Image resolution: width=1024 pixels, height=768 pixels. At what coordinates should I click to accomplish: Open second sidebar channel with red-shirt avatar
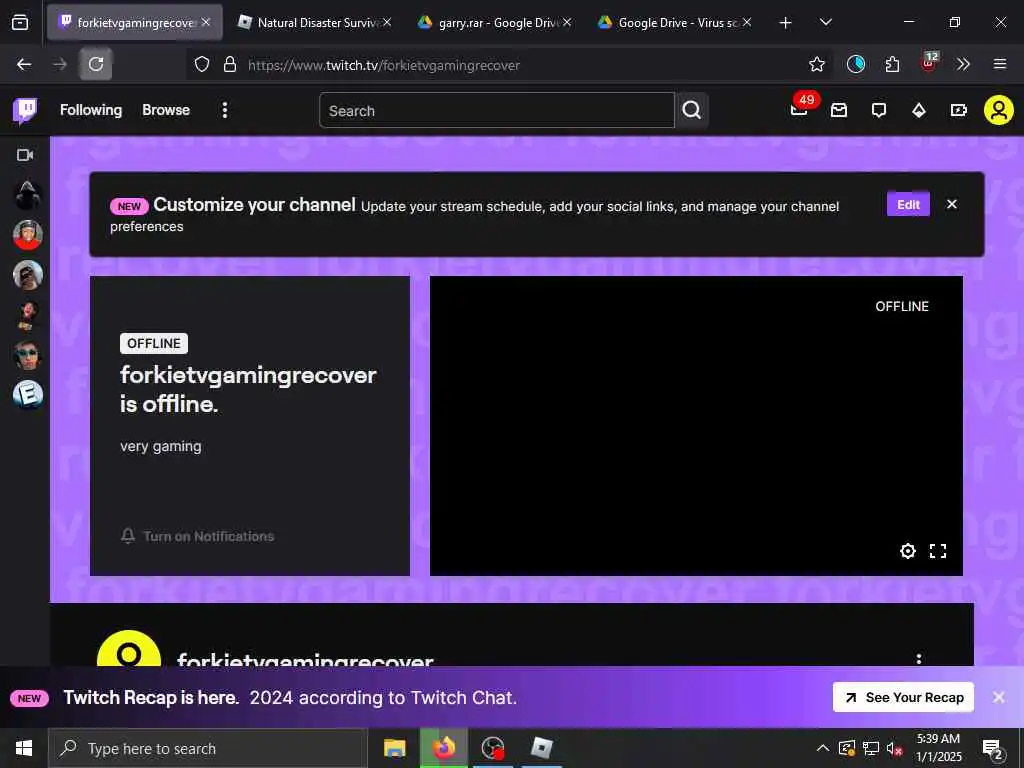coord(27,234)
